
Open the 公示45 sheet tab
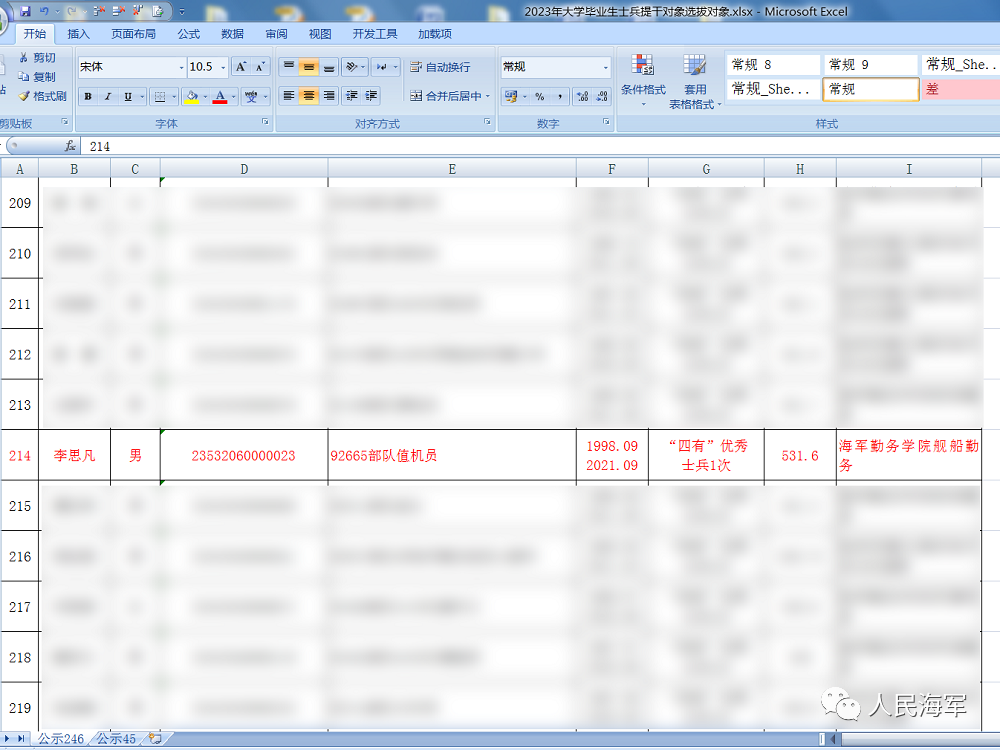[116, 739]
